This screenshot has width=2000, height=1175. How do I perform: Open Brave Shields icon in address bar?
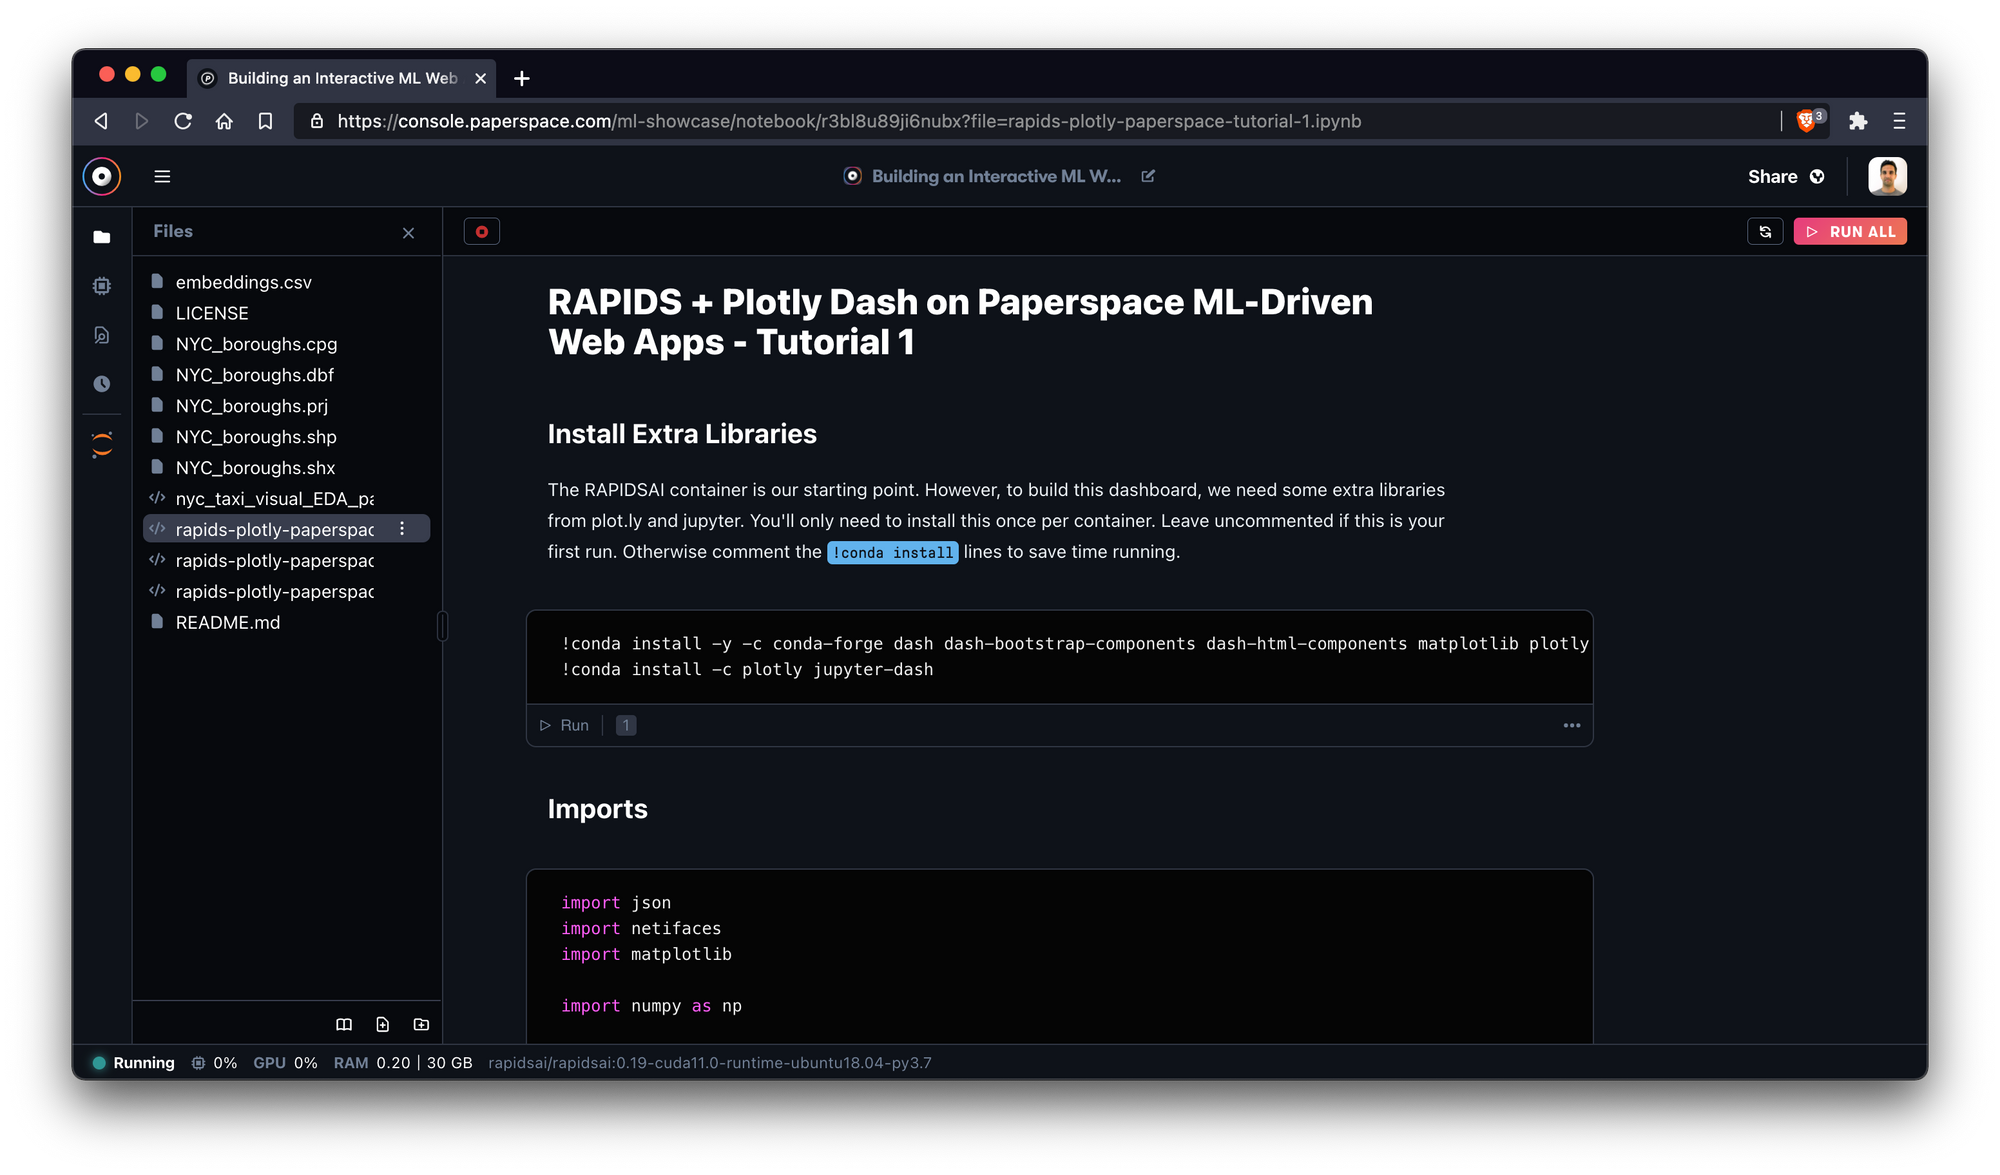pos(1807,121)
